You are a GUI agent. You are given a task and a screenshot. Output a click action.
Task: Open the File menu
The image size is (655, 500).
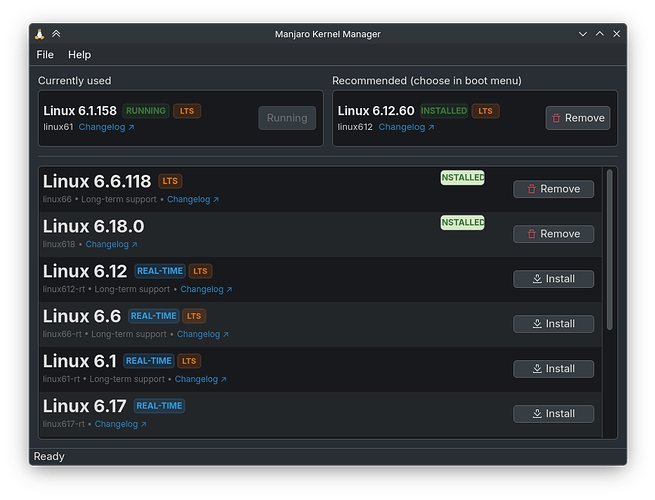45,55
